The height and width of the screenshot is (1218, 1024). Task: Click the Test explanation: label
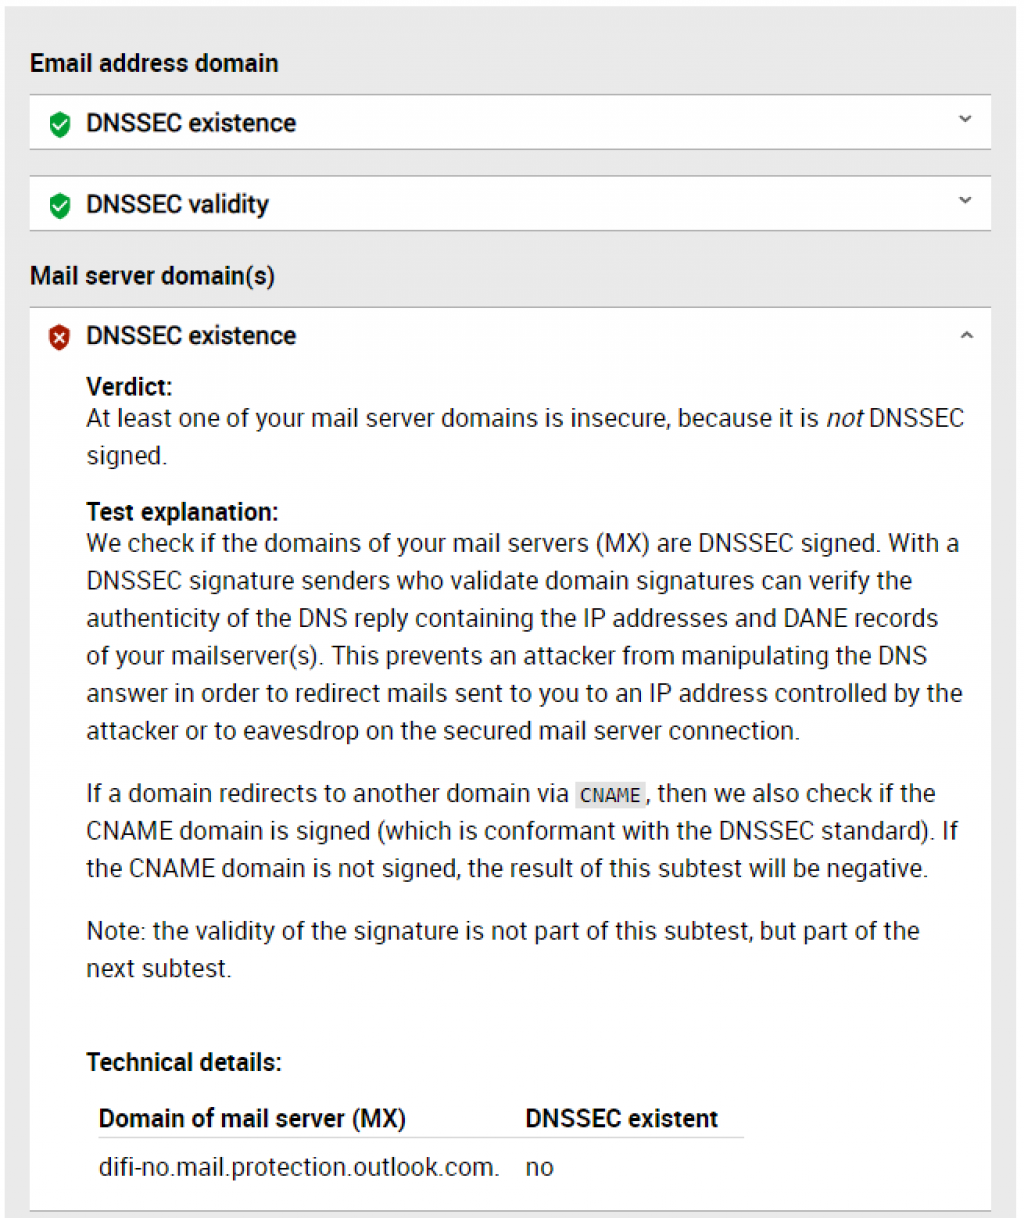(182, 511)
